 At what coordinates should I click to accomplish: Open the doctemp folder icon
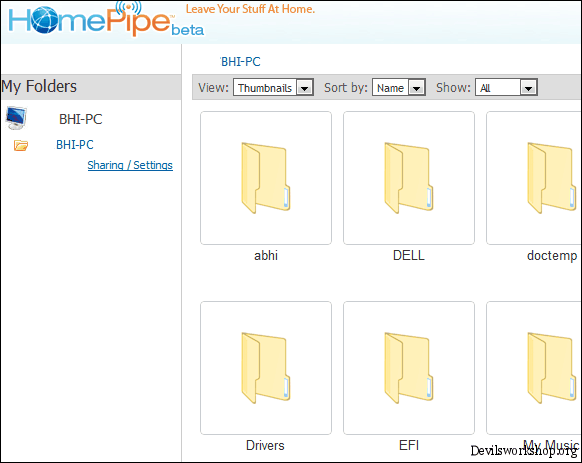(552, 178)
